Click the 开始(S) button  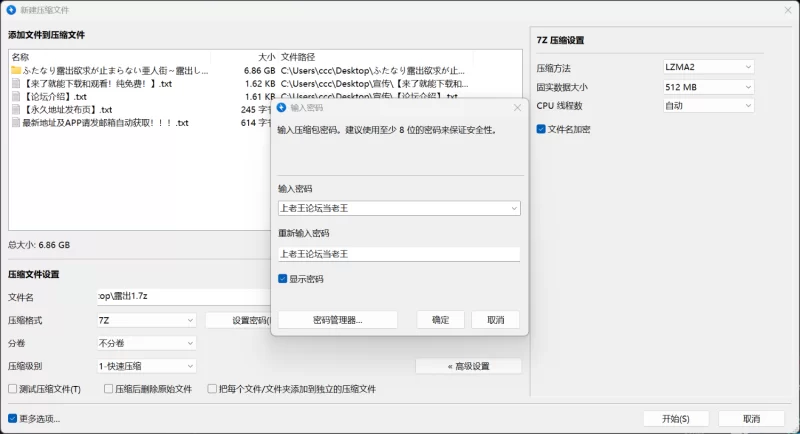[676, 419]
